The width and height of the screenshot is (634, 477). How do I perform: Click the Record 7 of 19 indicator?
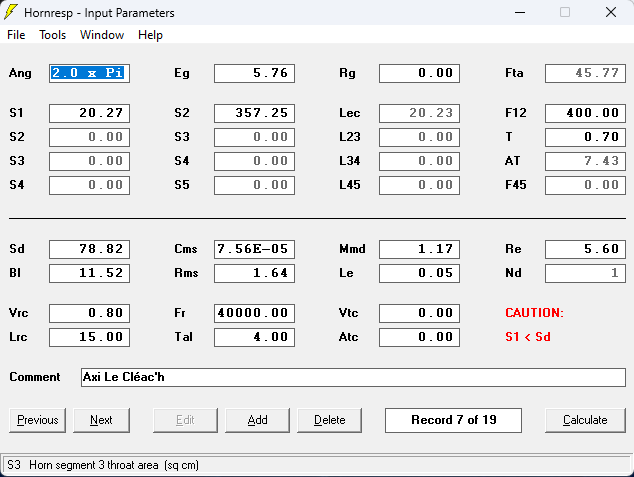click(x=453, y=420)
